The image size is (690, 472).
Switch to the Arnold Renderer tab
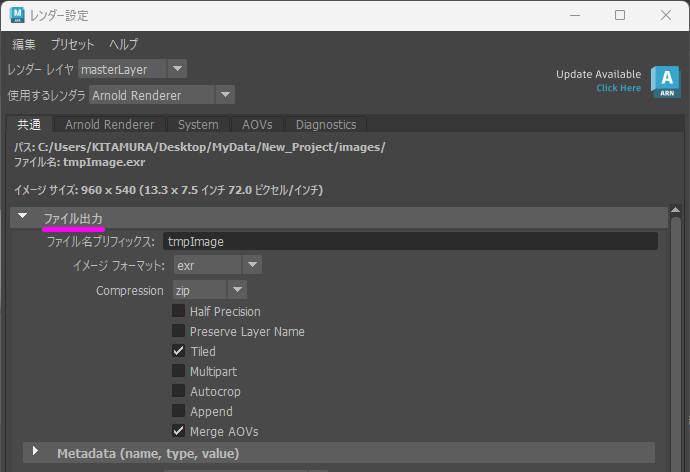[110, 124]
